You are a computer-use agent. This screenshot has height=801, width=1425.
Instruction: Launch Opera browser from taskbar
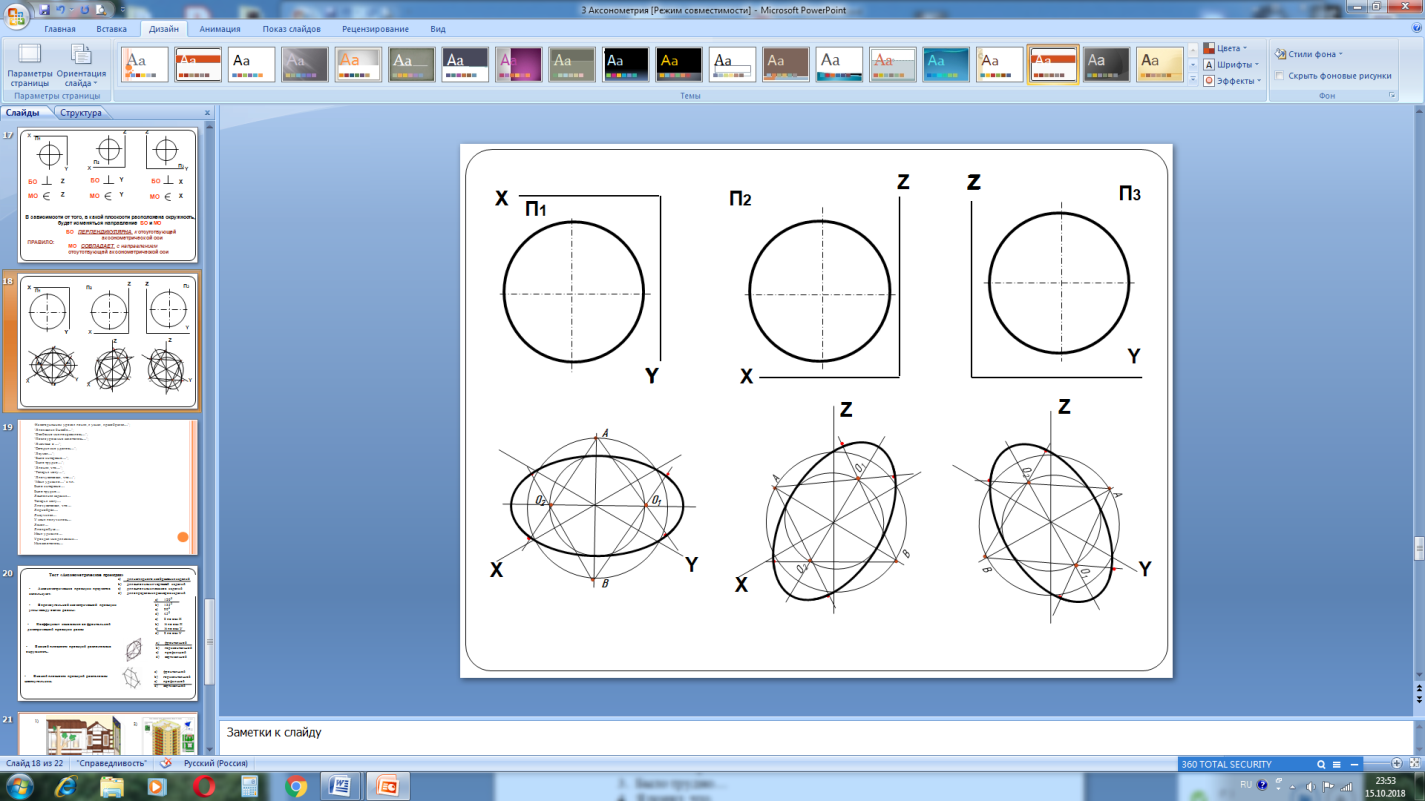coord(204,786)
